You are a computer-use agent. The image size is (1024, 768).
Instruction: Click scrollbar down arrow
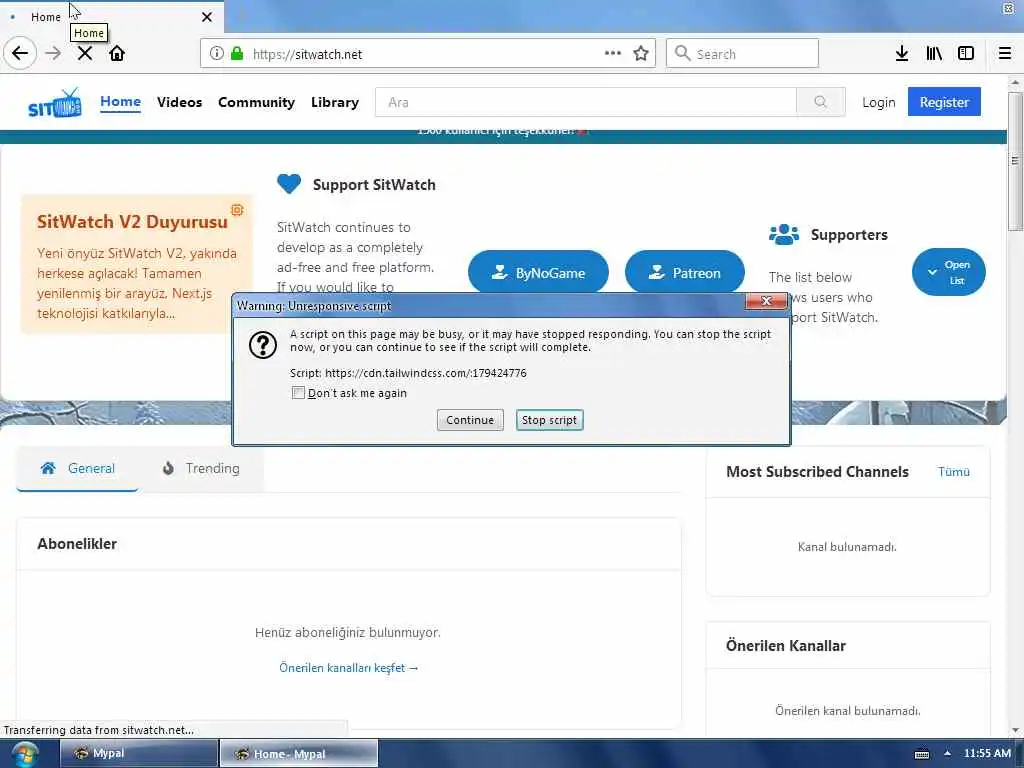point(1015,729)
